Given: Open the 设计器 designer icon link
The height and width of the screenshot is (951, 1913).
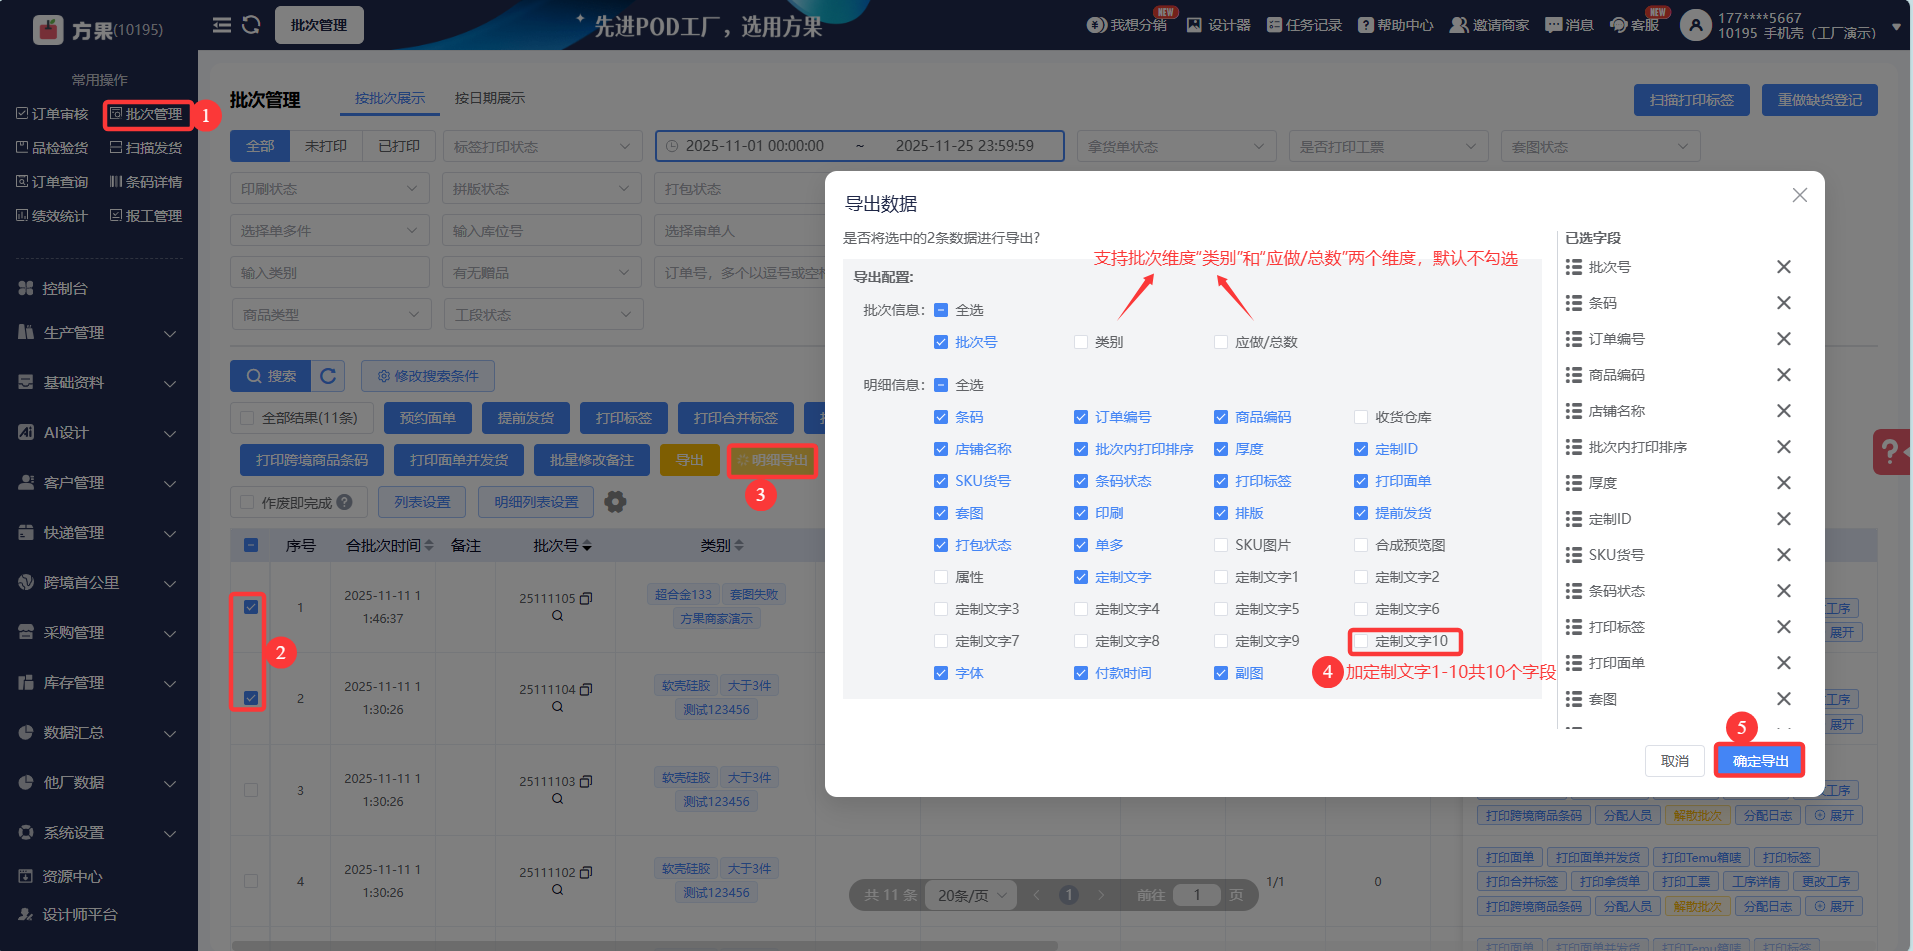Looking at the screenshot, I should tap(1218, 25).
